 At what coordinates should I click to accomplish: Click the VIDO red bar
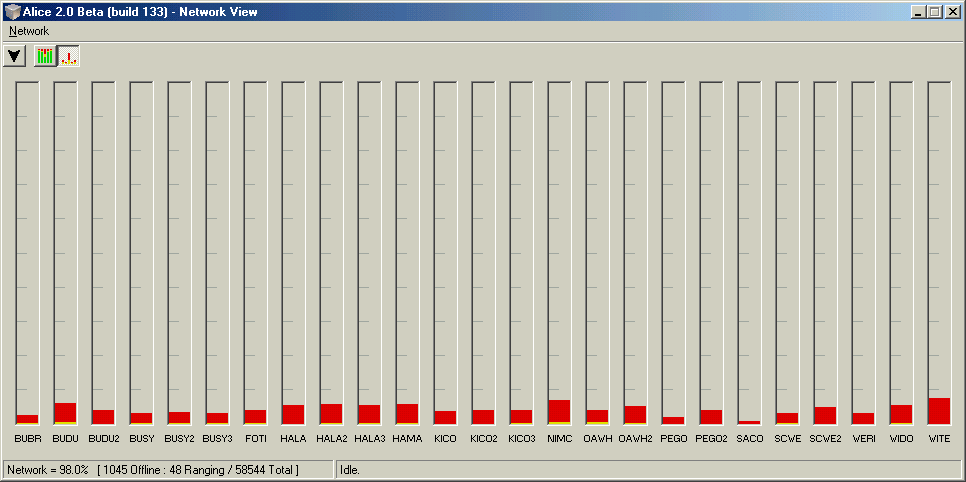pos(901,414)
